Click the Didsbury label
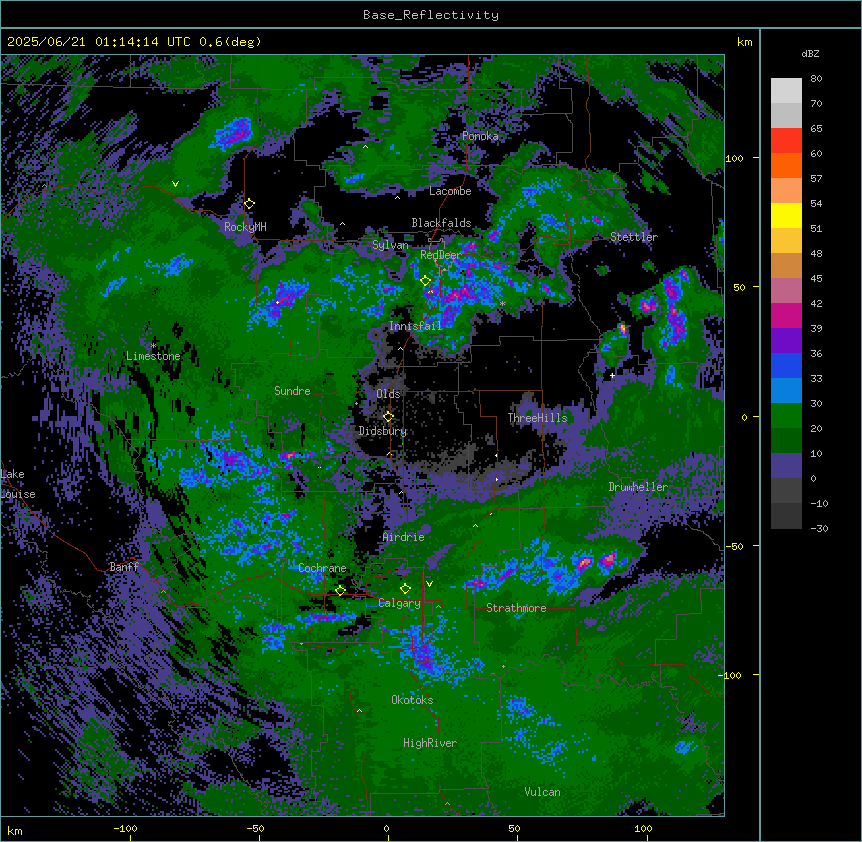 [383, 431]
